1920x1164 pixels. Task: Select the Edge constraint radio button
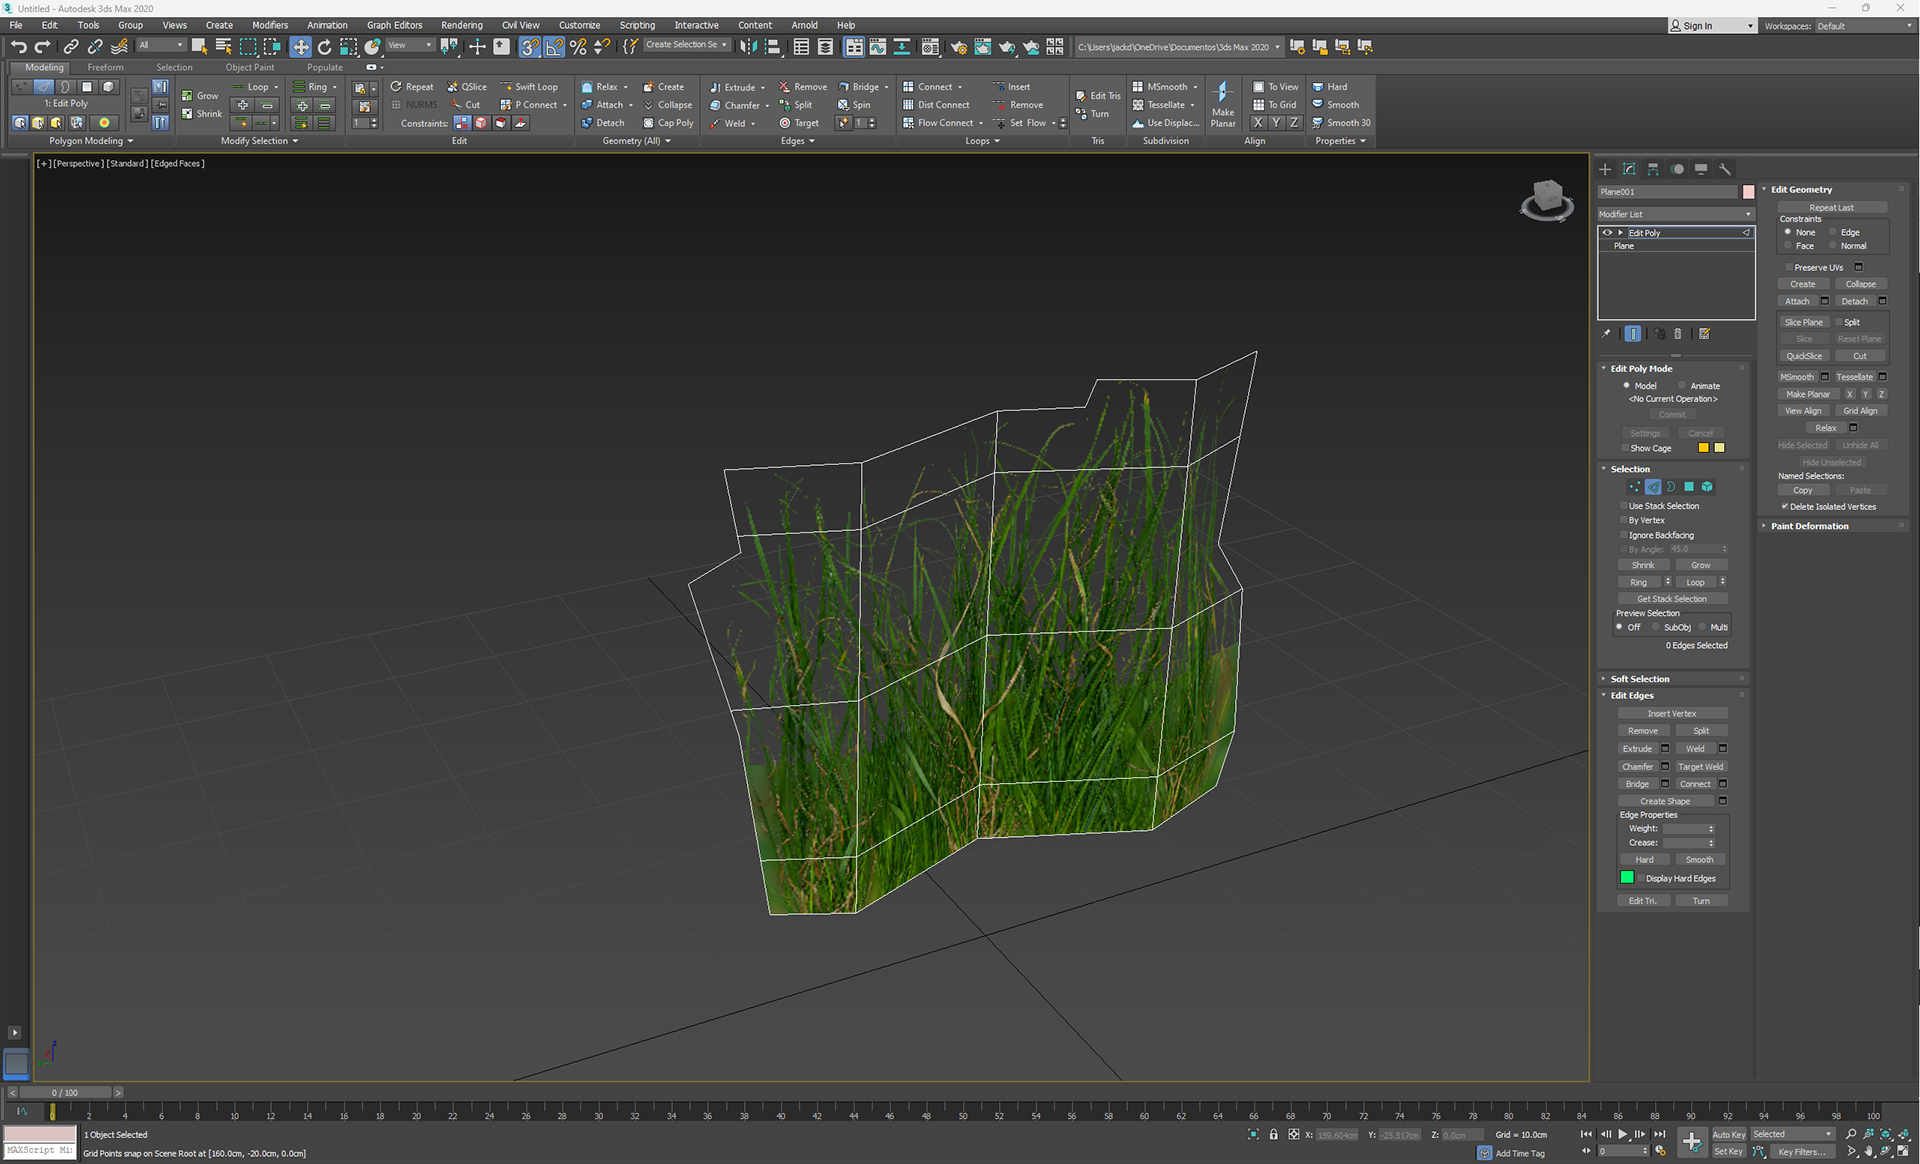[1833, 232]
